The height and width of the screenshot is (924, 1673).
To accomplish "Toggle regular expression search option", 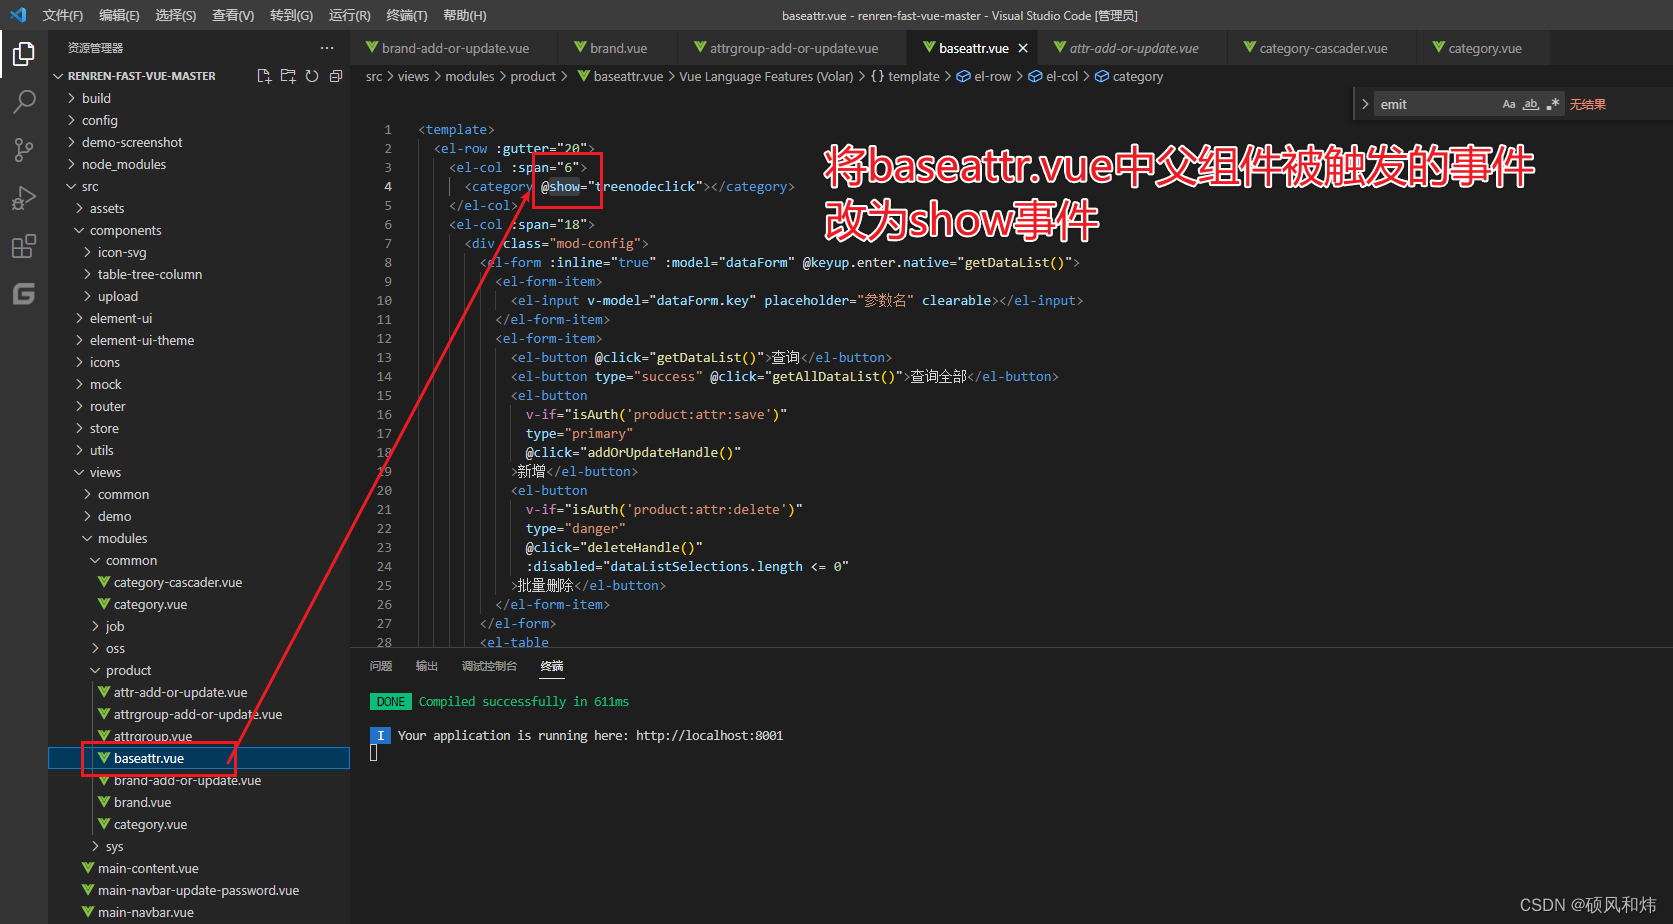I will click(1553, 104).
